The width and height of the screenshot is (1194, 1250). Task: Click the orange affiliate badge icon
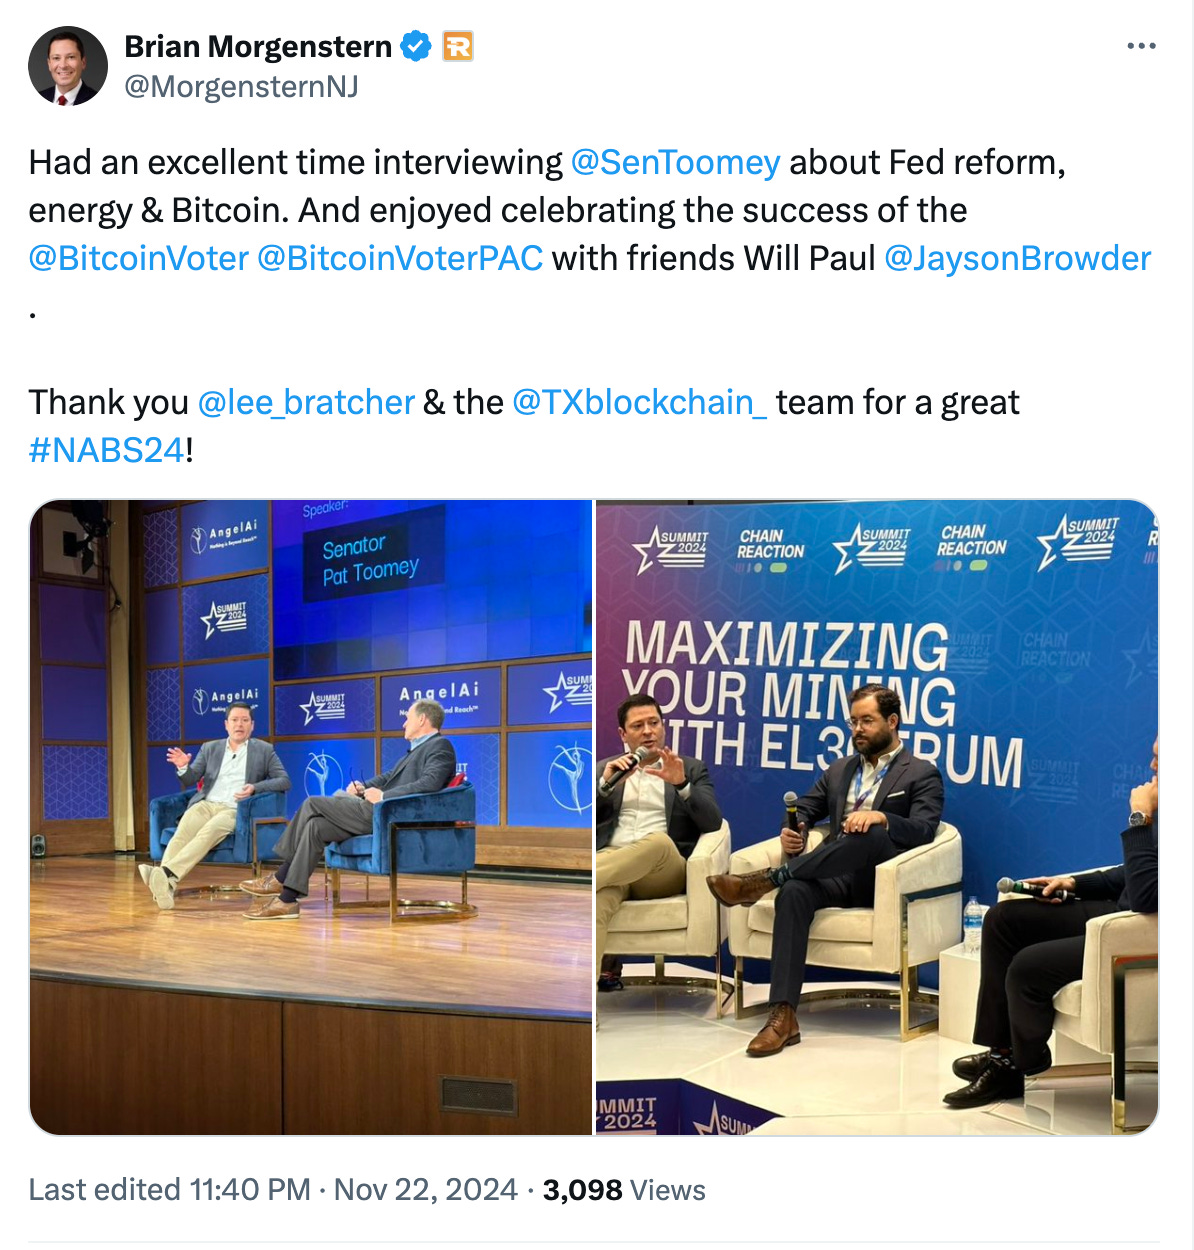(458, 46)
